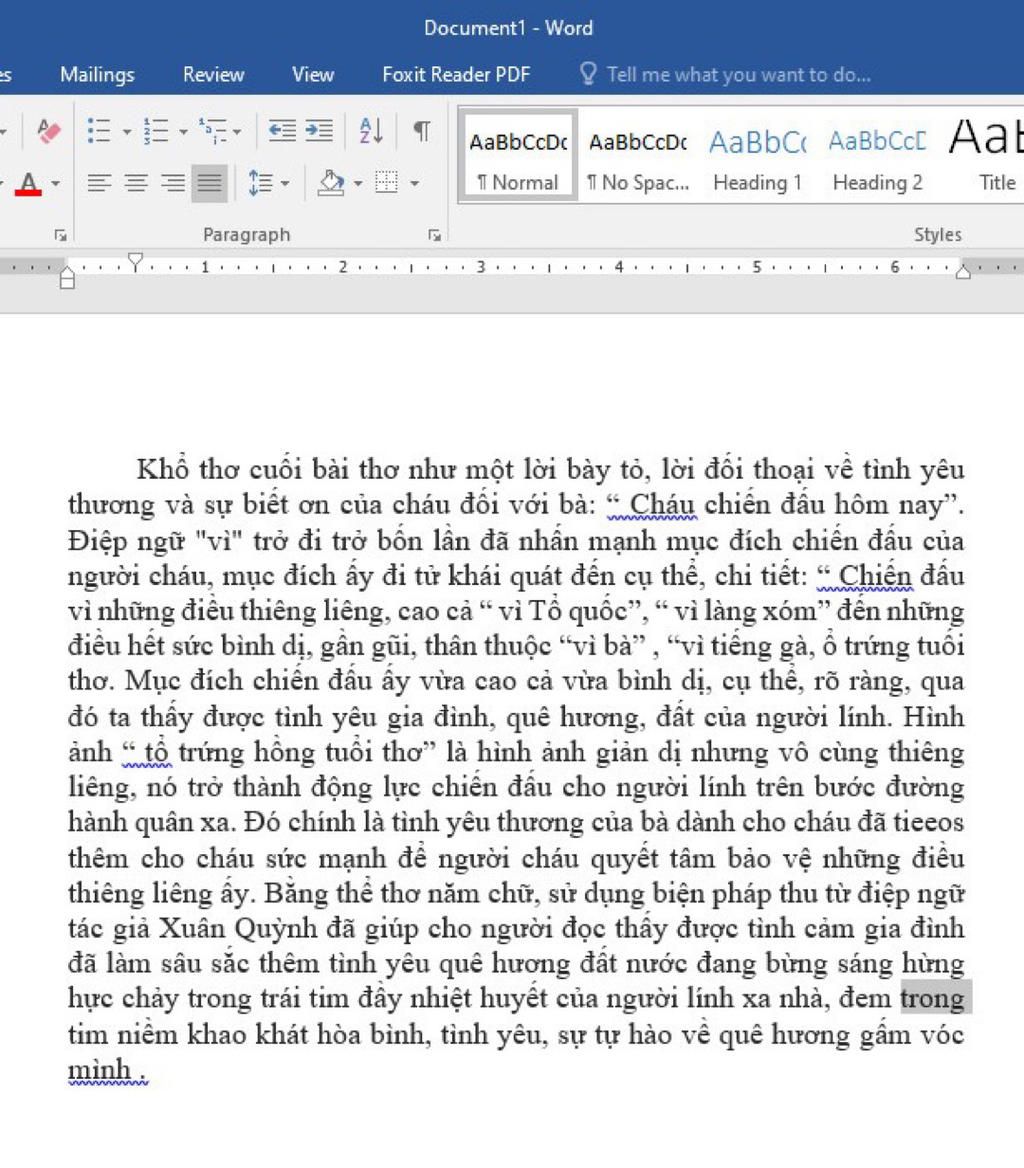
Task: Open numbering library dropdown arrow
Action: pos(183,132)
